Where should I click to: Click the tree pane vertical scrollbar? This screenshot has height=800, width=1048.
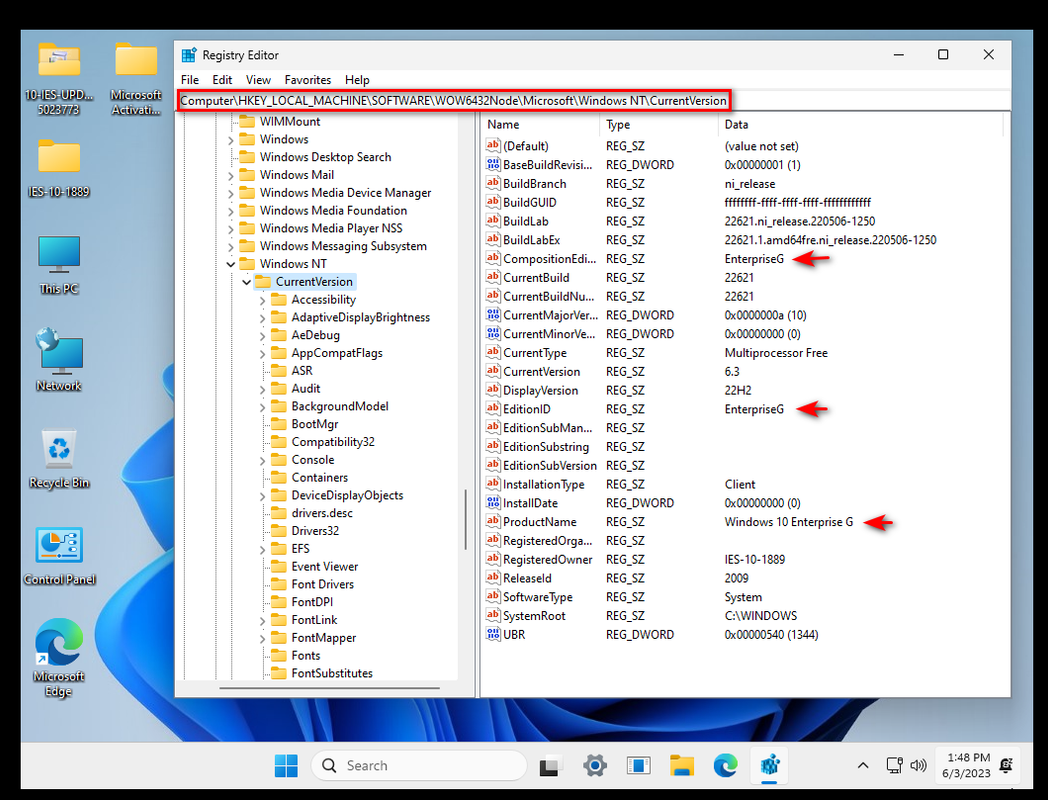(x=466, y=519)
